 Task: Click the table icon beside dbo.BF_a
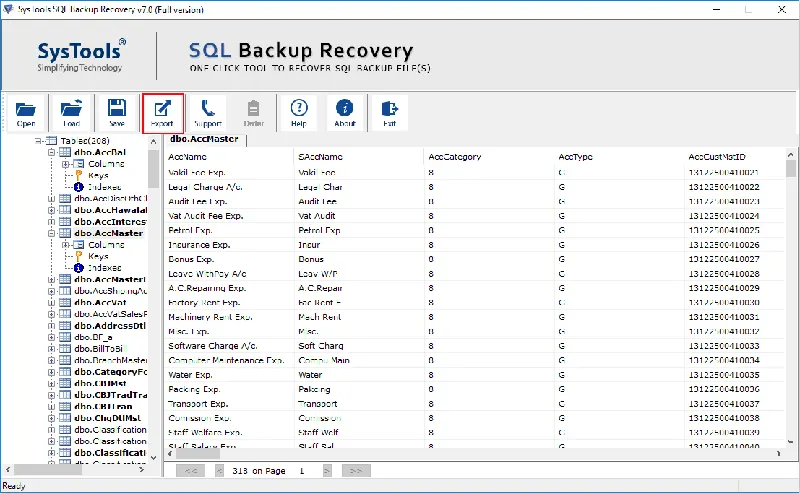(x=65, y=337)
